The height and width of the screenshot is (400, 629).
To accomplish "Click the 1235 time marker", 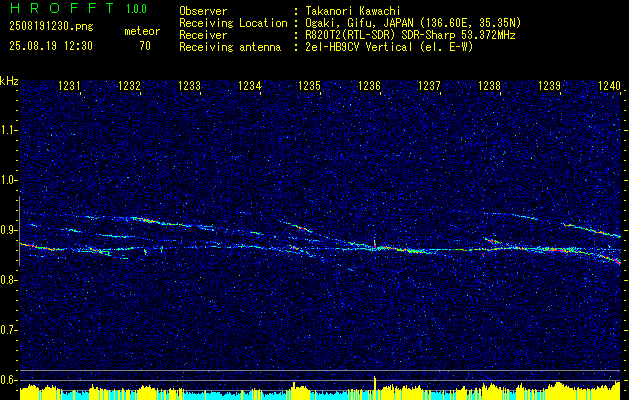I will coord(310,85).
